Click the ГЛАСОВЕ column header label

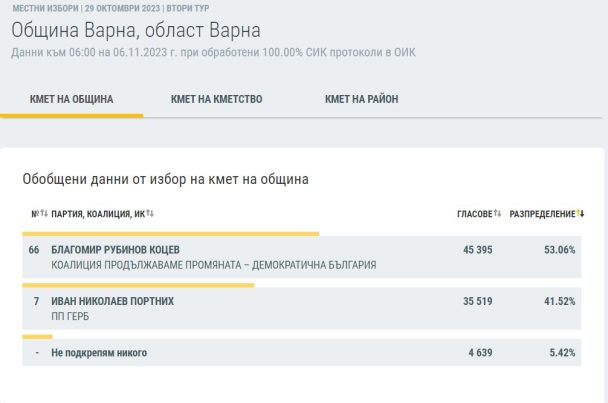tap(474, 214)
